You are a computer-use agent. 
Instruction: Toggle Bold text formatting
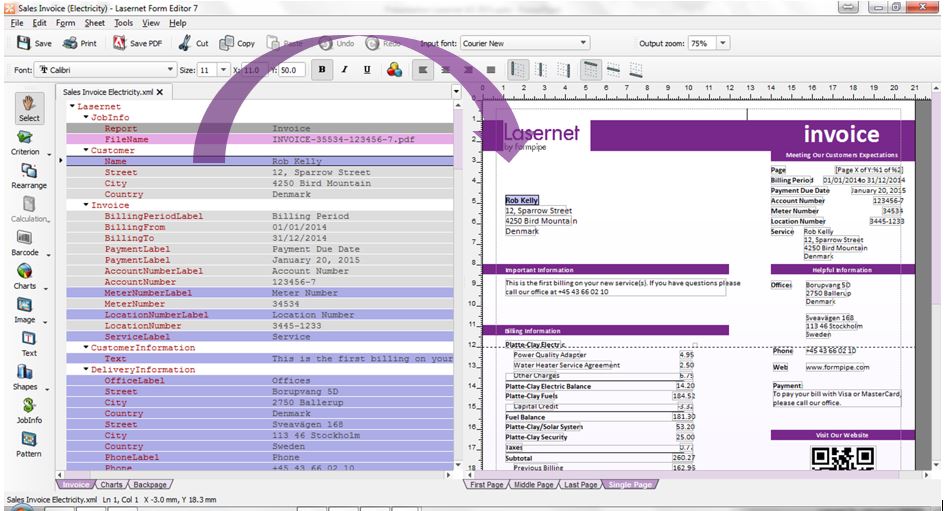pos(321,70)
